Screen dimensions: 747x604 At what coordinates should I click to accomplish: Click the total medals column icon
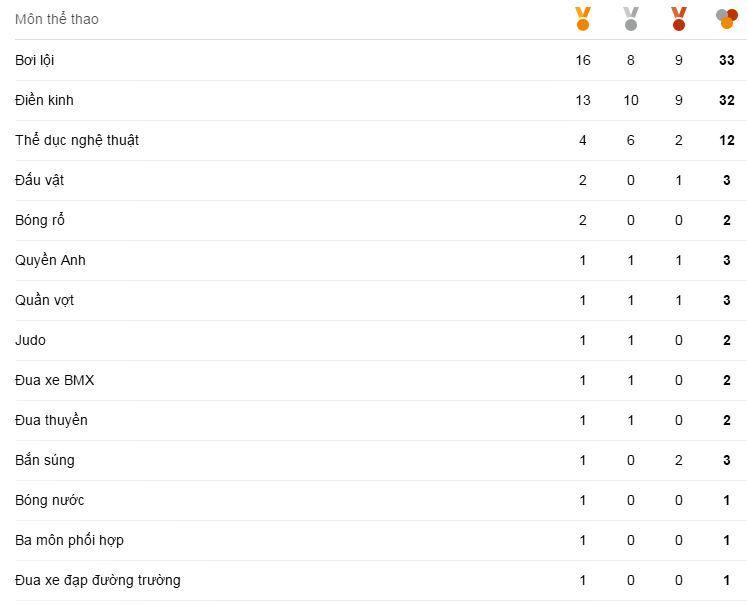(727, 18)
